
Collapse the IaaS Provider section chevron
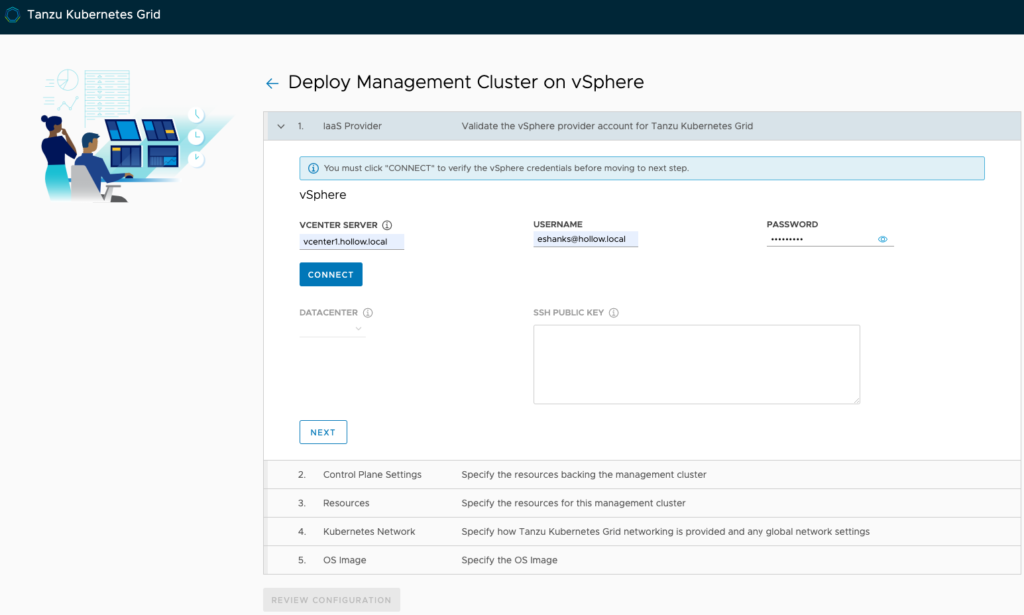pyautogui.click(x=281, y=127)
